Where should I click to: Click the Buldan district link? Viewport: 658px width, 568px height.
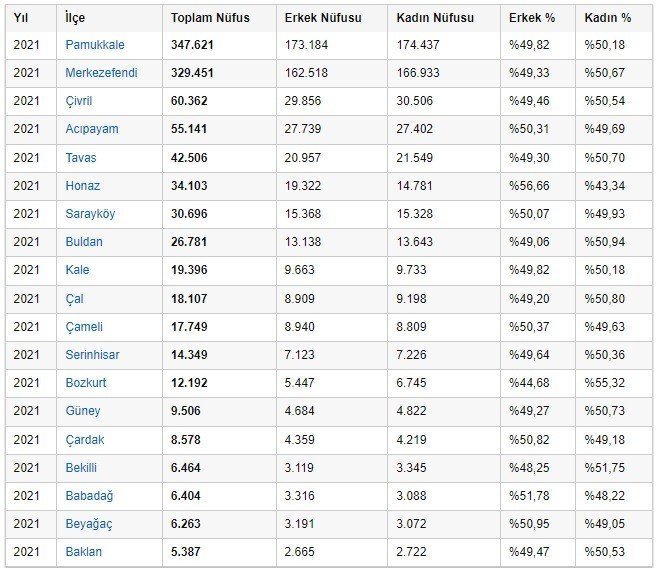coord(84,242)
